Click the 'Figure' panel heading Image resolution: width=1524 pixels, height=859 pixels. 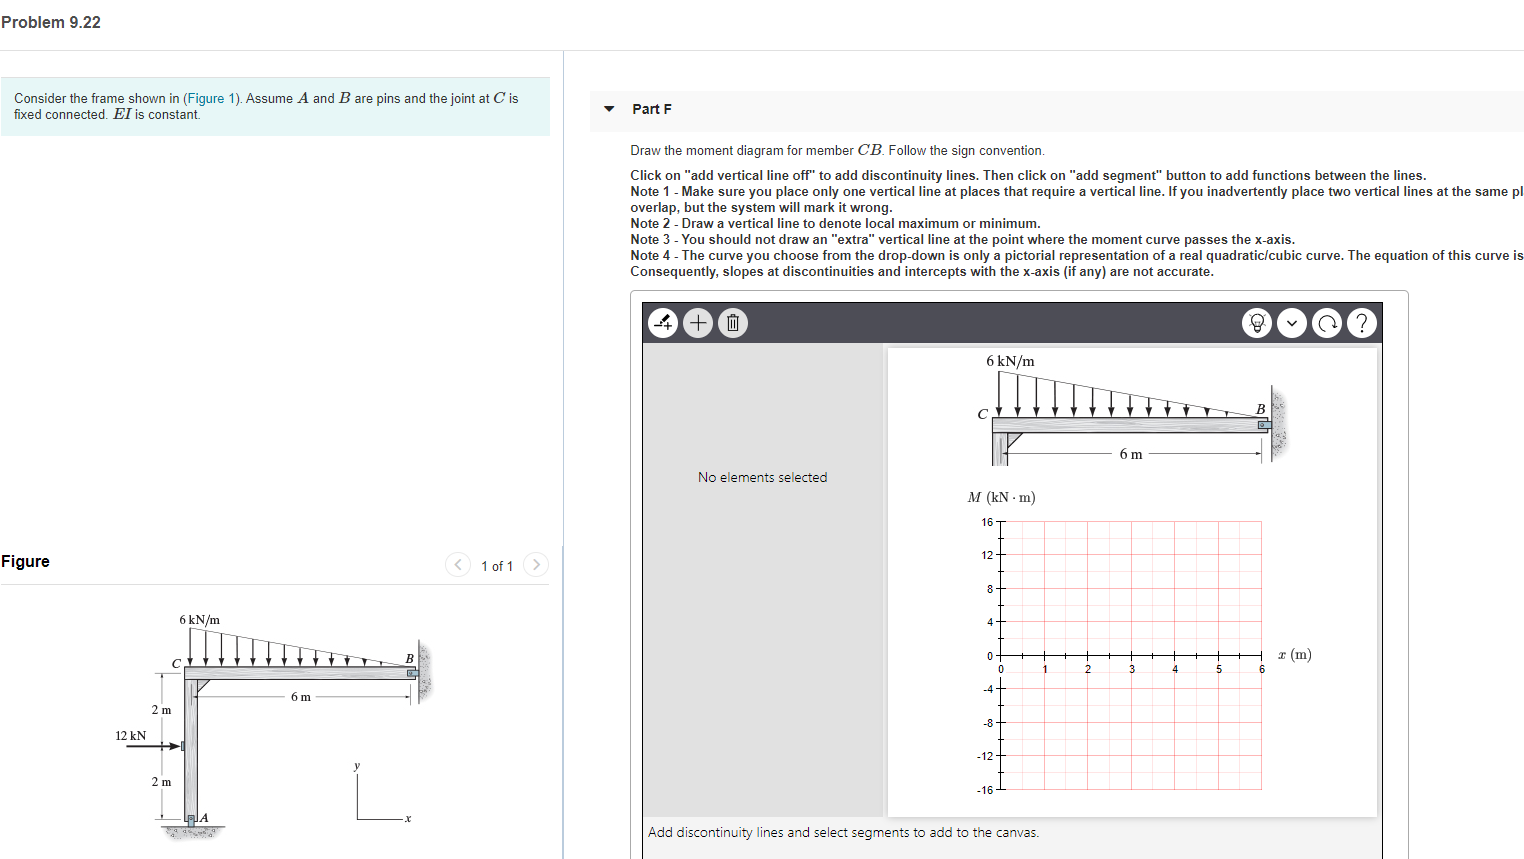click(26, 561)
